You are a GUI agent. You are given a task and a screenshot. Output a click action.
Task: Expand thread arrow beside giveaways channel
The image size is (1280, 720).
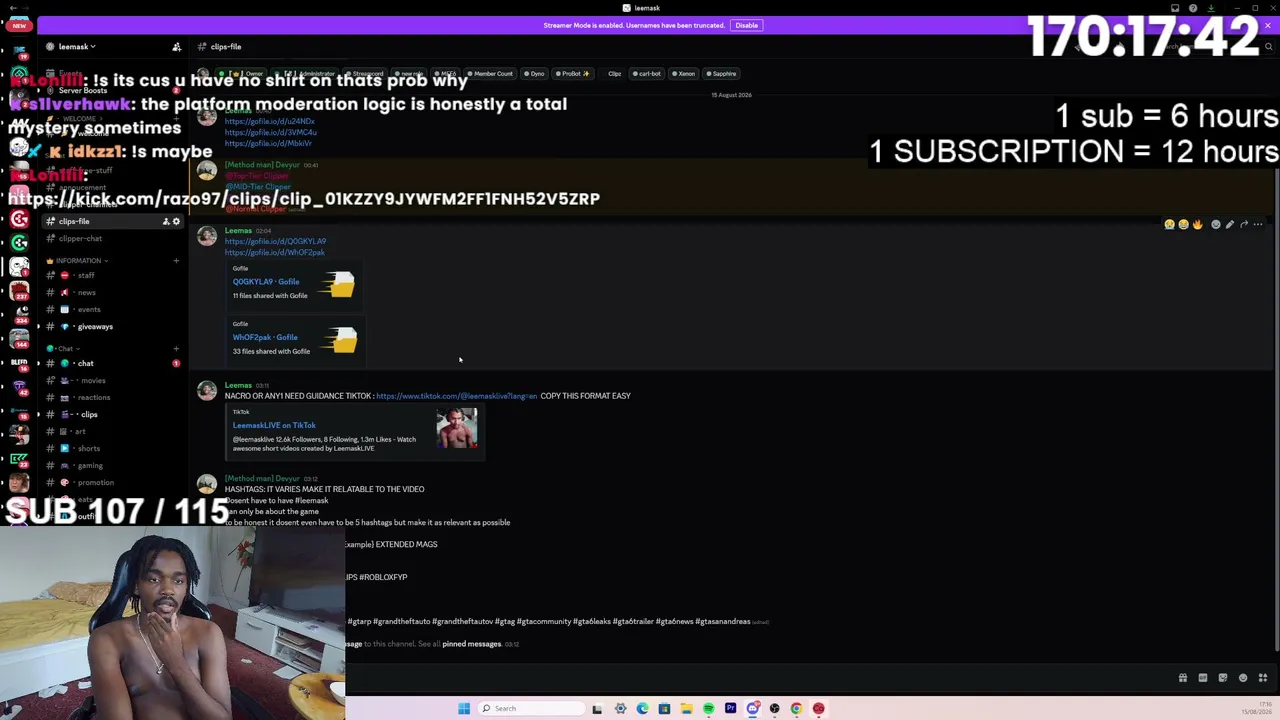point(39,327)
